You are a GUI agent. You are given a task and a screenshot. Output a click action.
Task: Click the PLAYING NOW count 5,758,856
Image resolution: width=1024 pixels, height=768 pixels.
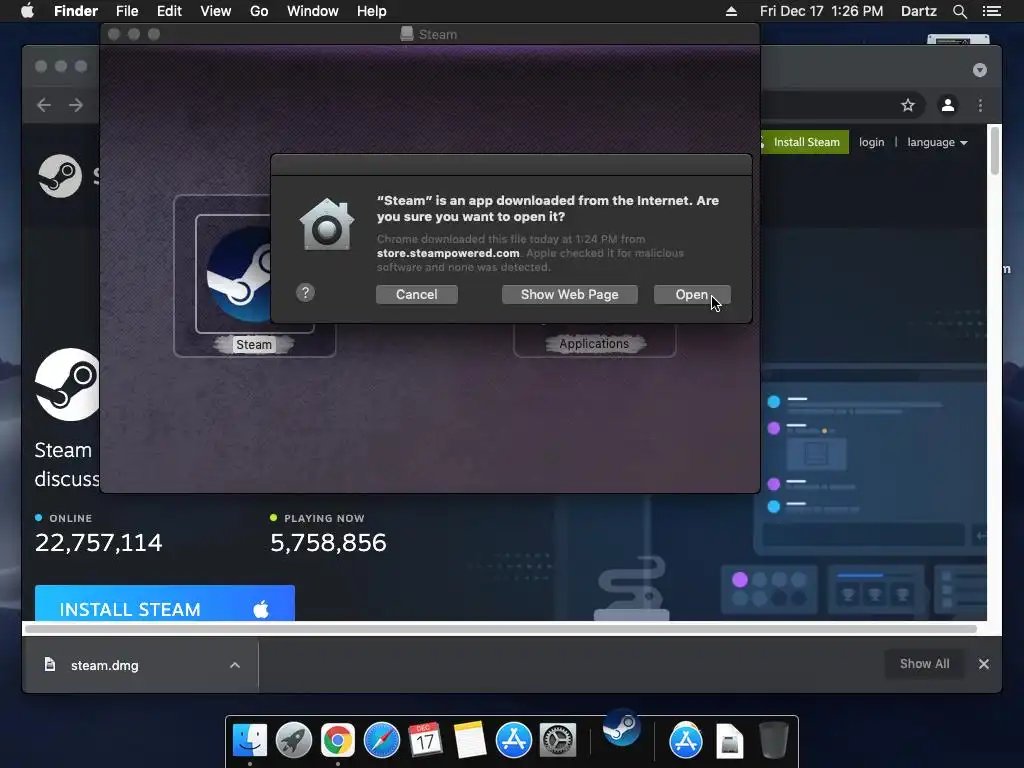point(328,543)
